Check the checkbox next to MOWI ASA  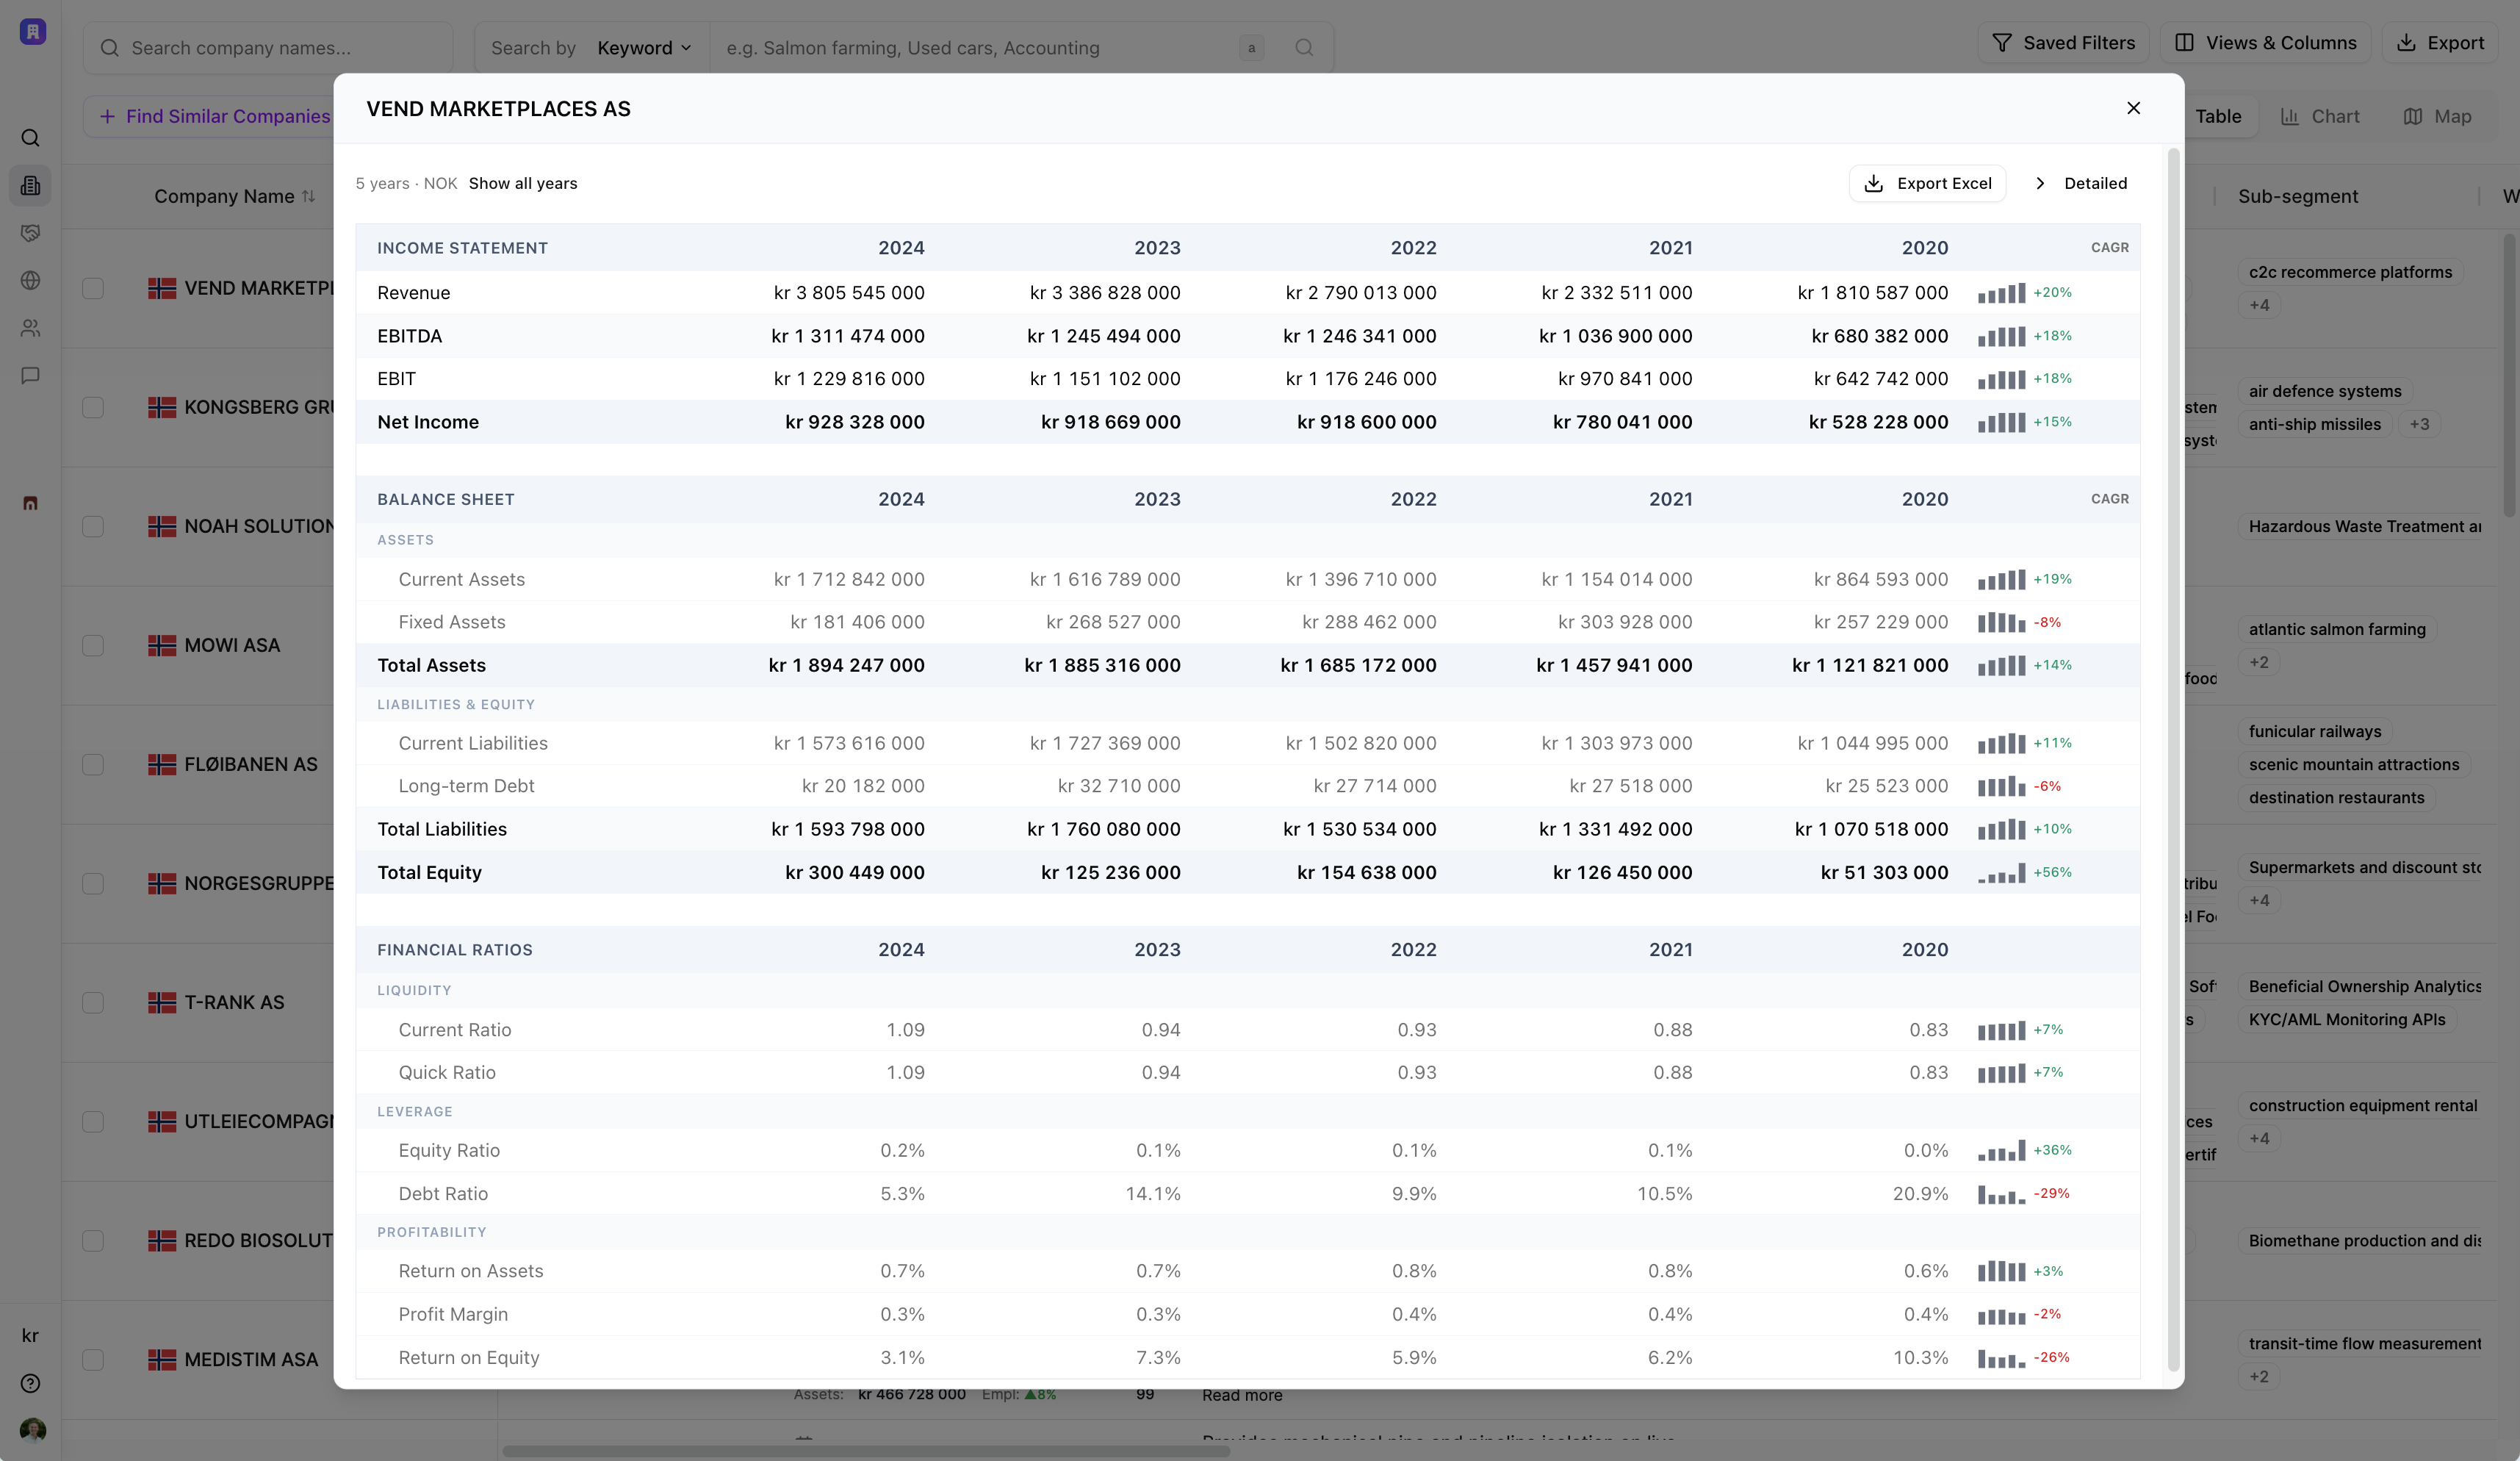[x=93, y=645]
